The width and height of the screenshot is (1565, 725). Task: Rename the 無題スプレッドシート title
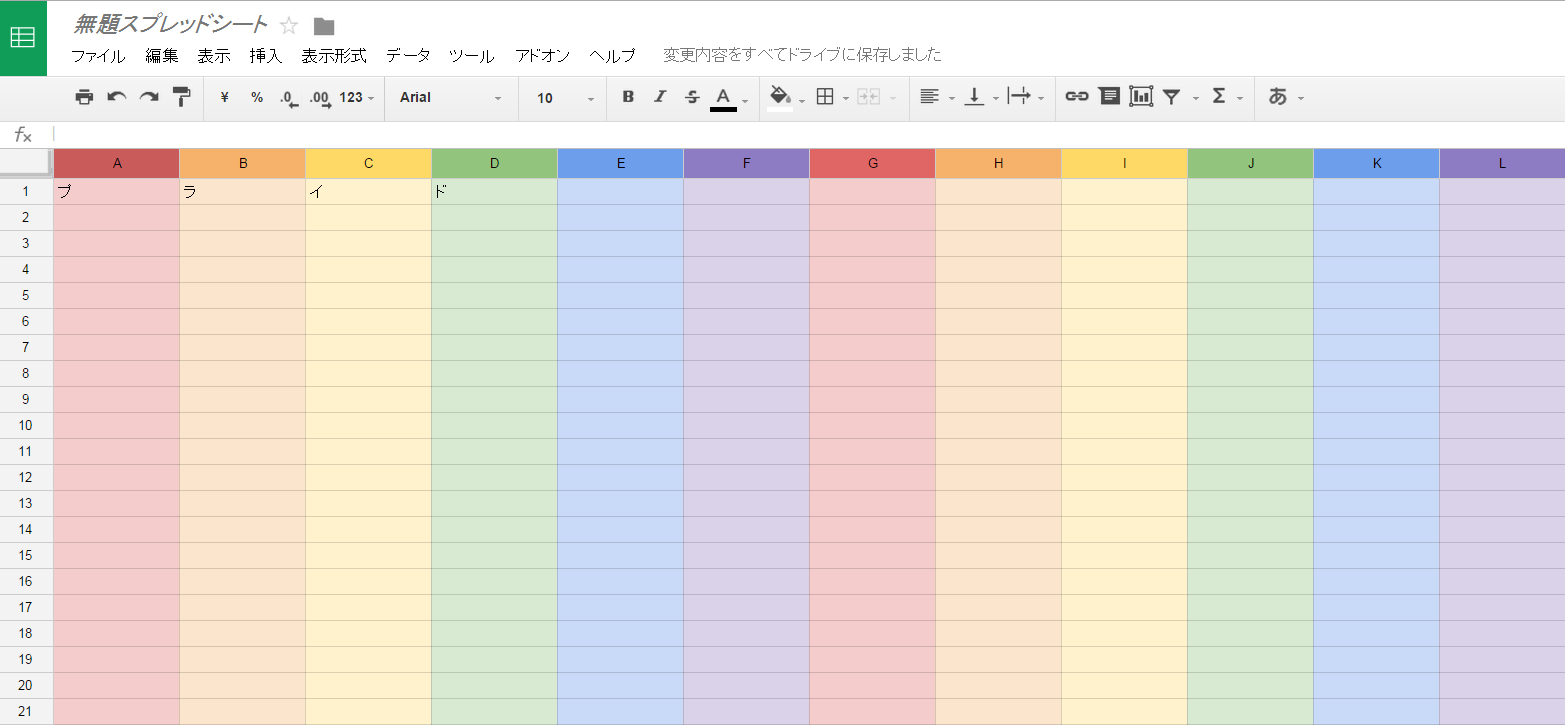click(x=171, y=25)
